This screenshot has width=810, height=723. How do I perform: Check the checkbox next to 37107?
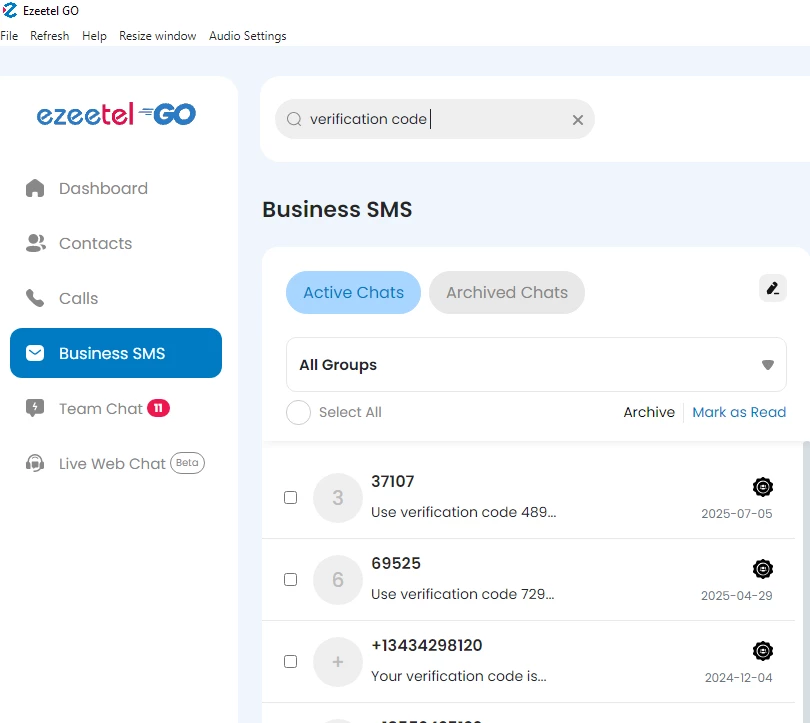[x=290, y=497]
